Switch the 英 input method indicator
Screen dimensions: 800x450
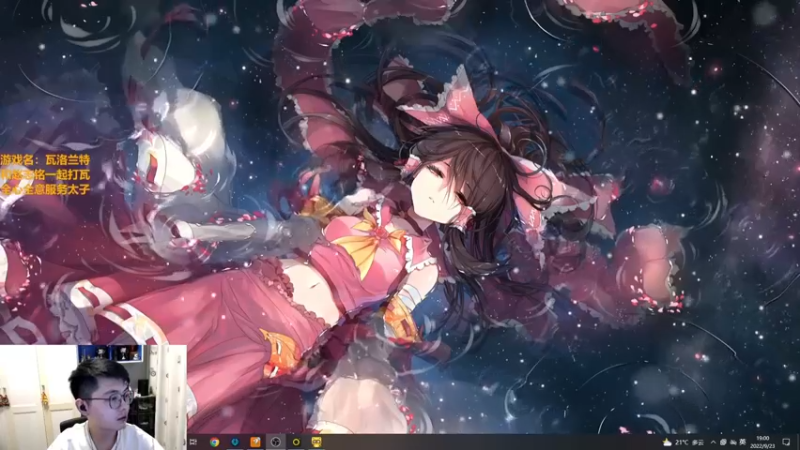(x=743, y=442)
